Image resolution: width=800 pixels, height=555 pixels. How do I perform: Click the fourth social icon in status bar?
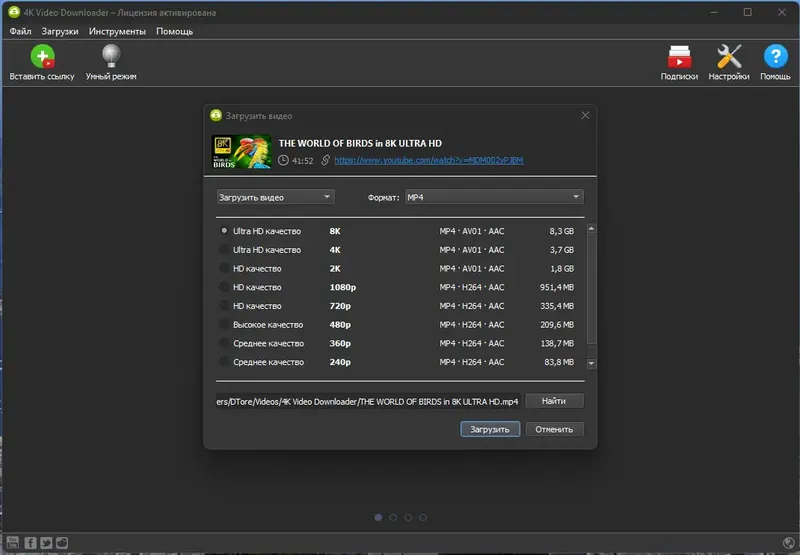[62, 543]
